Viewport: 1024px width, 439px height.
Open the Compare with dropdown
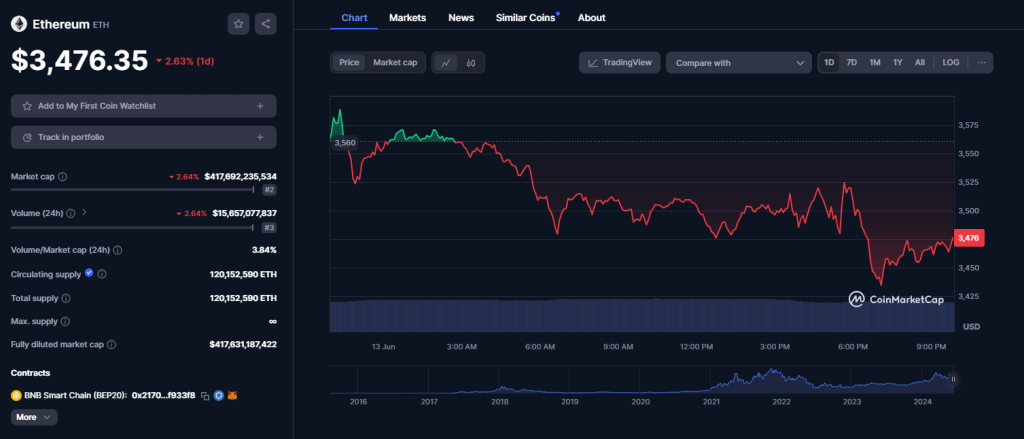738,63
